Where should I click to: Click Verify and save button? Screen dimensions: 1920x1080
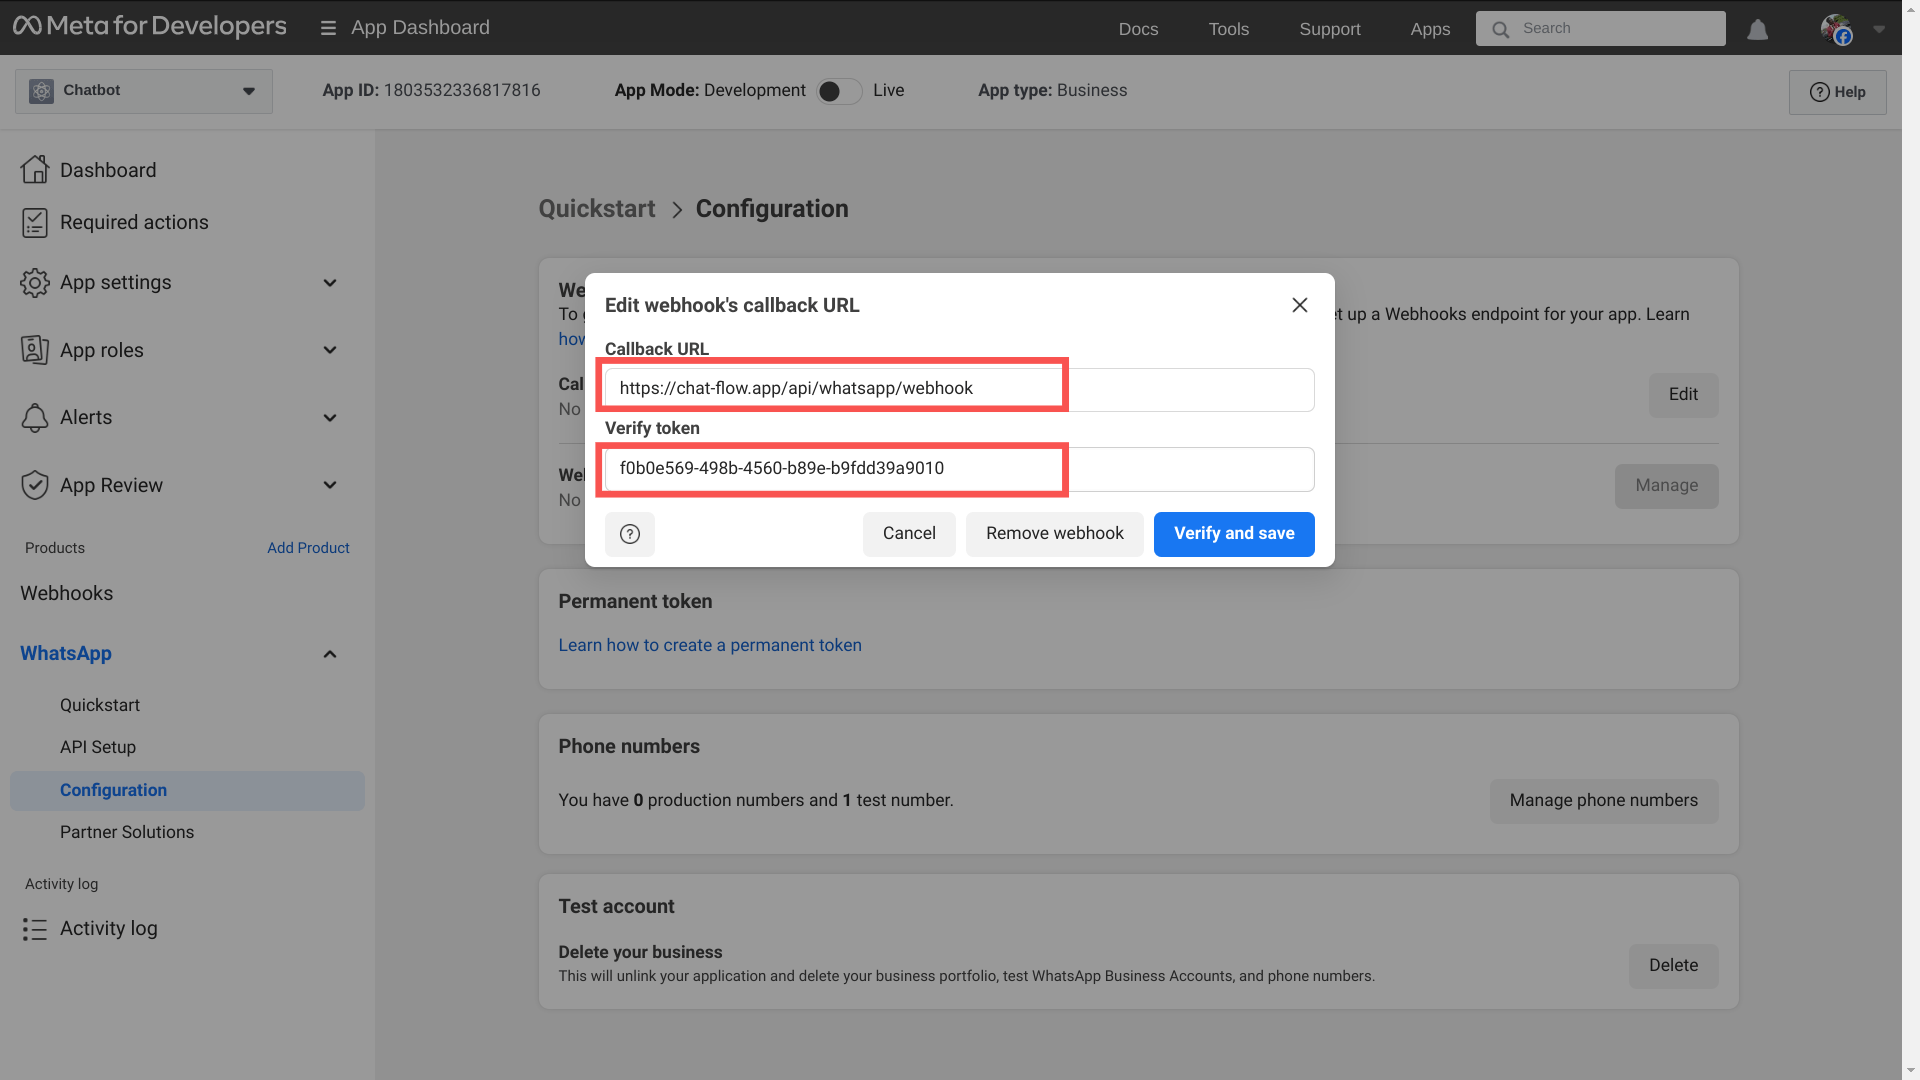coord(1234,534)
